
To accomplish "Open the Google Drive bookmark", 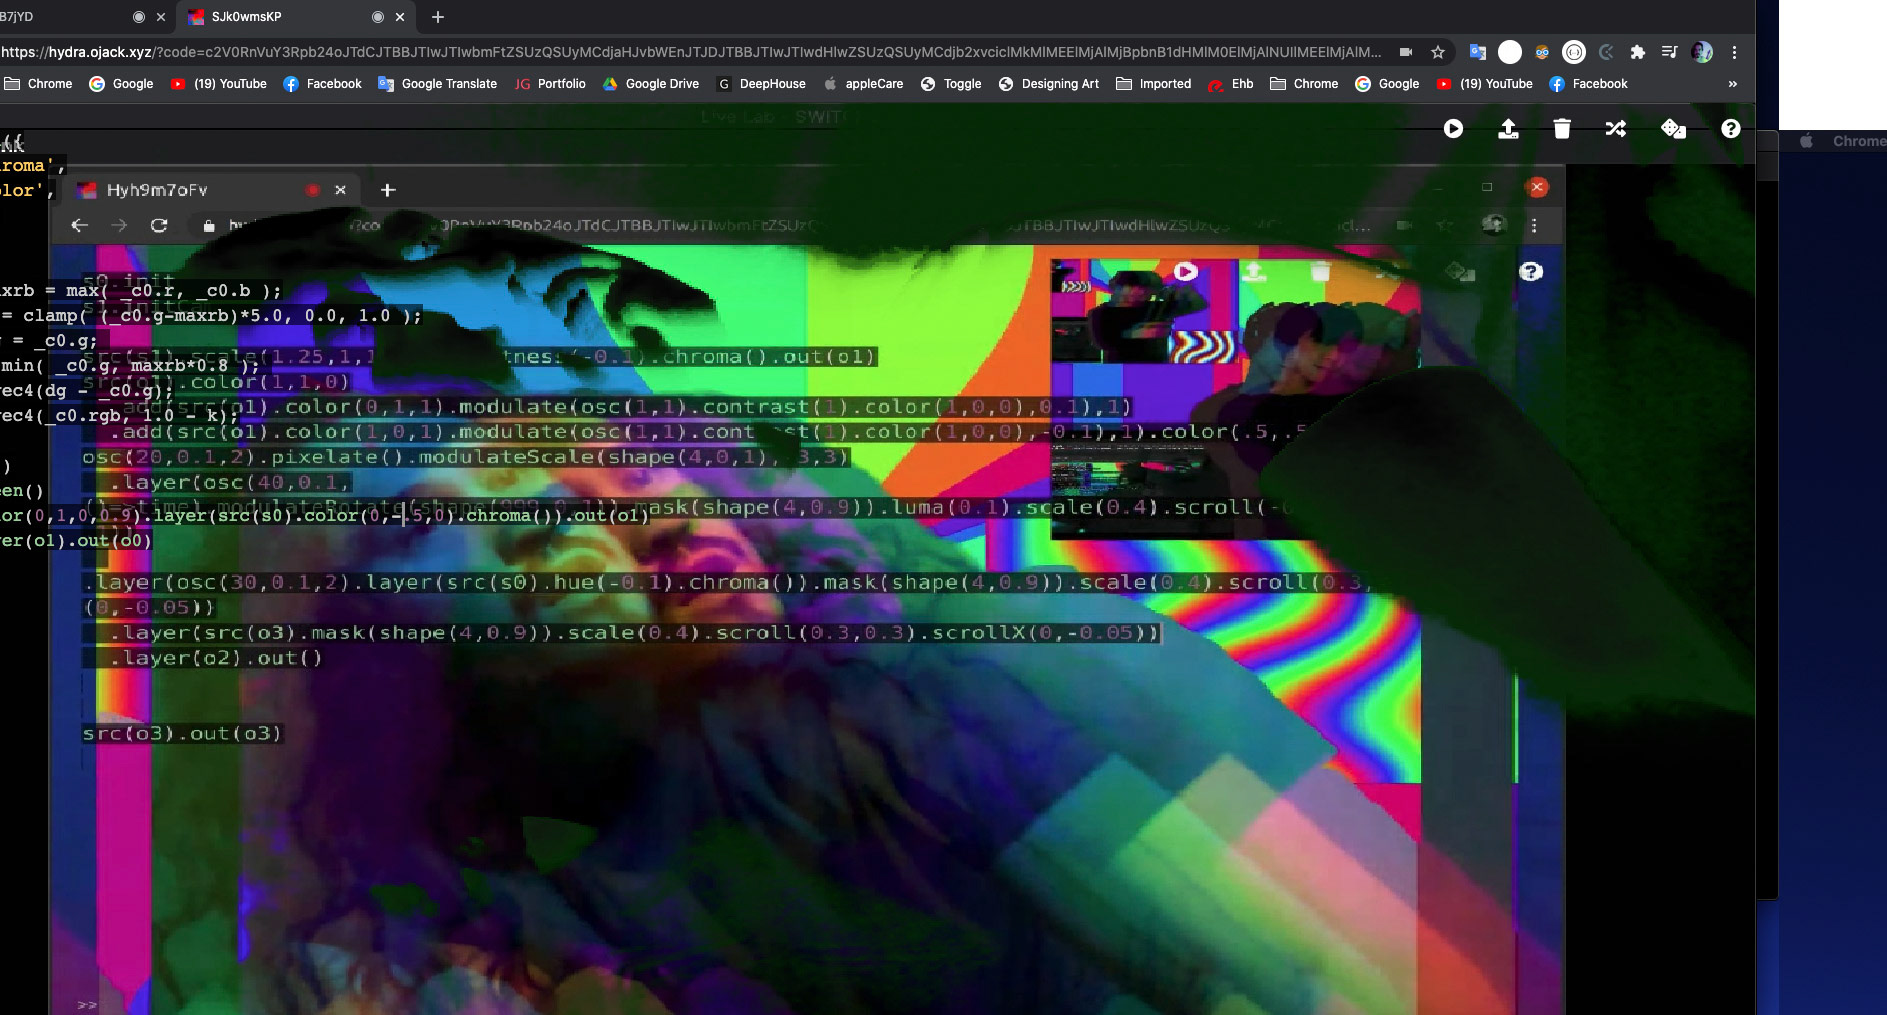I will pos(650,84).
